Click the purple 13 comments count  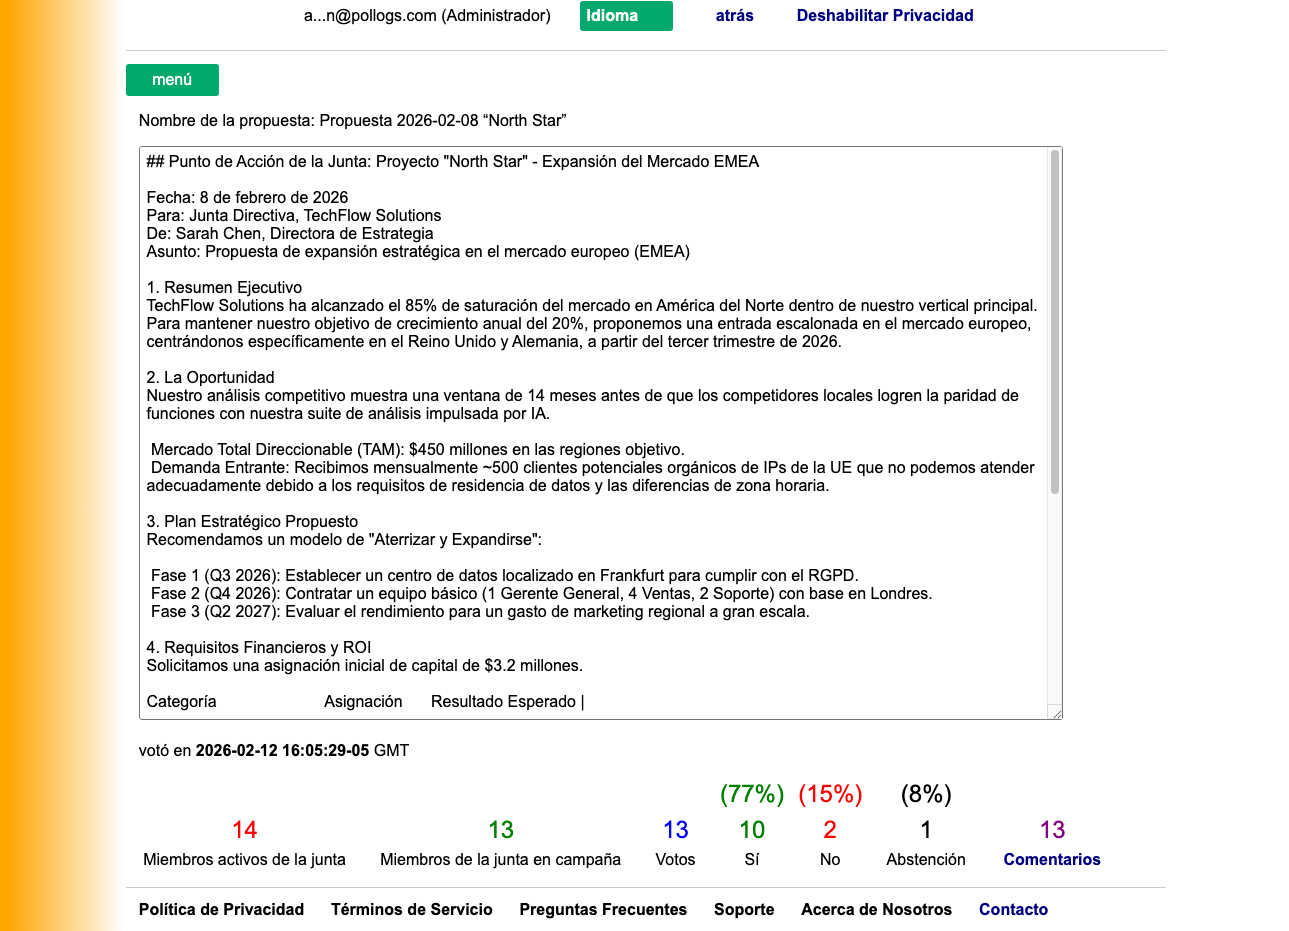(1052, 830)
